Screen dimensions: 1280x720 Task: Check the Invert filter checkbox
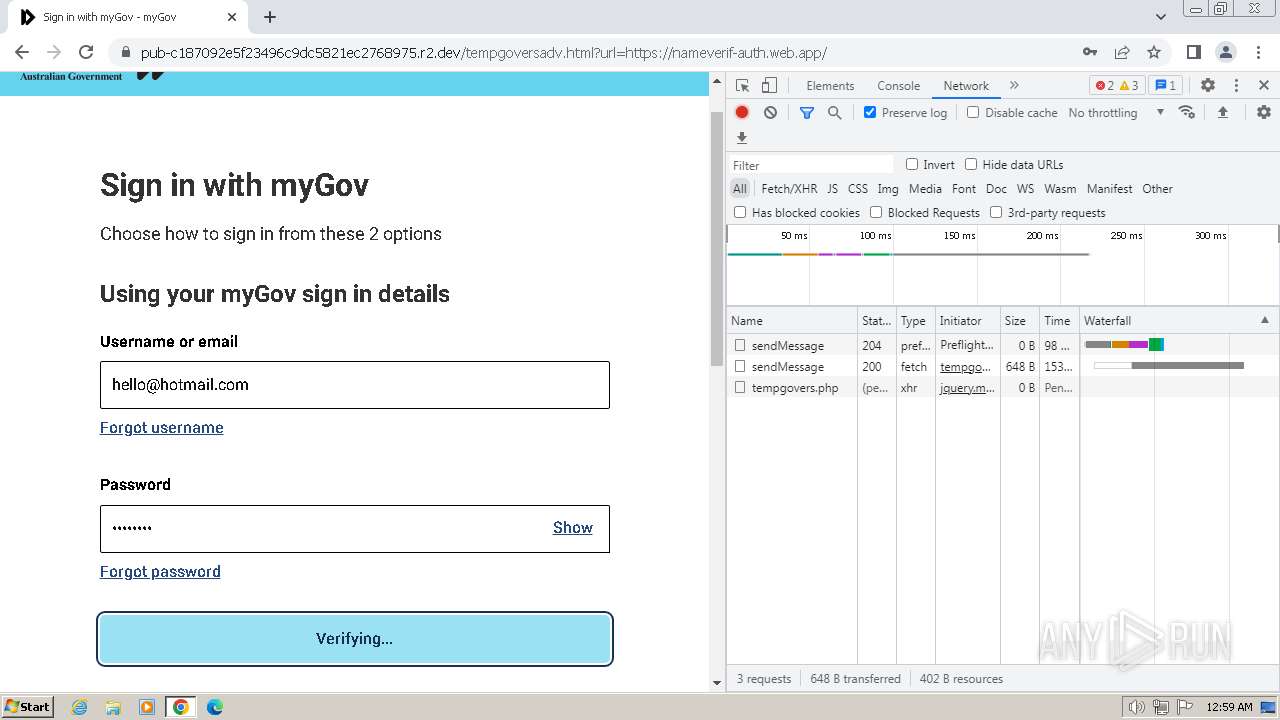pyautogui.click(x=912, y=165)
